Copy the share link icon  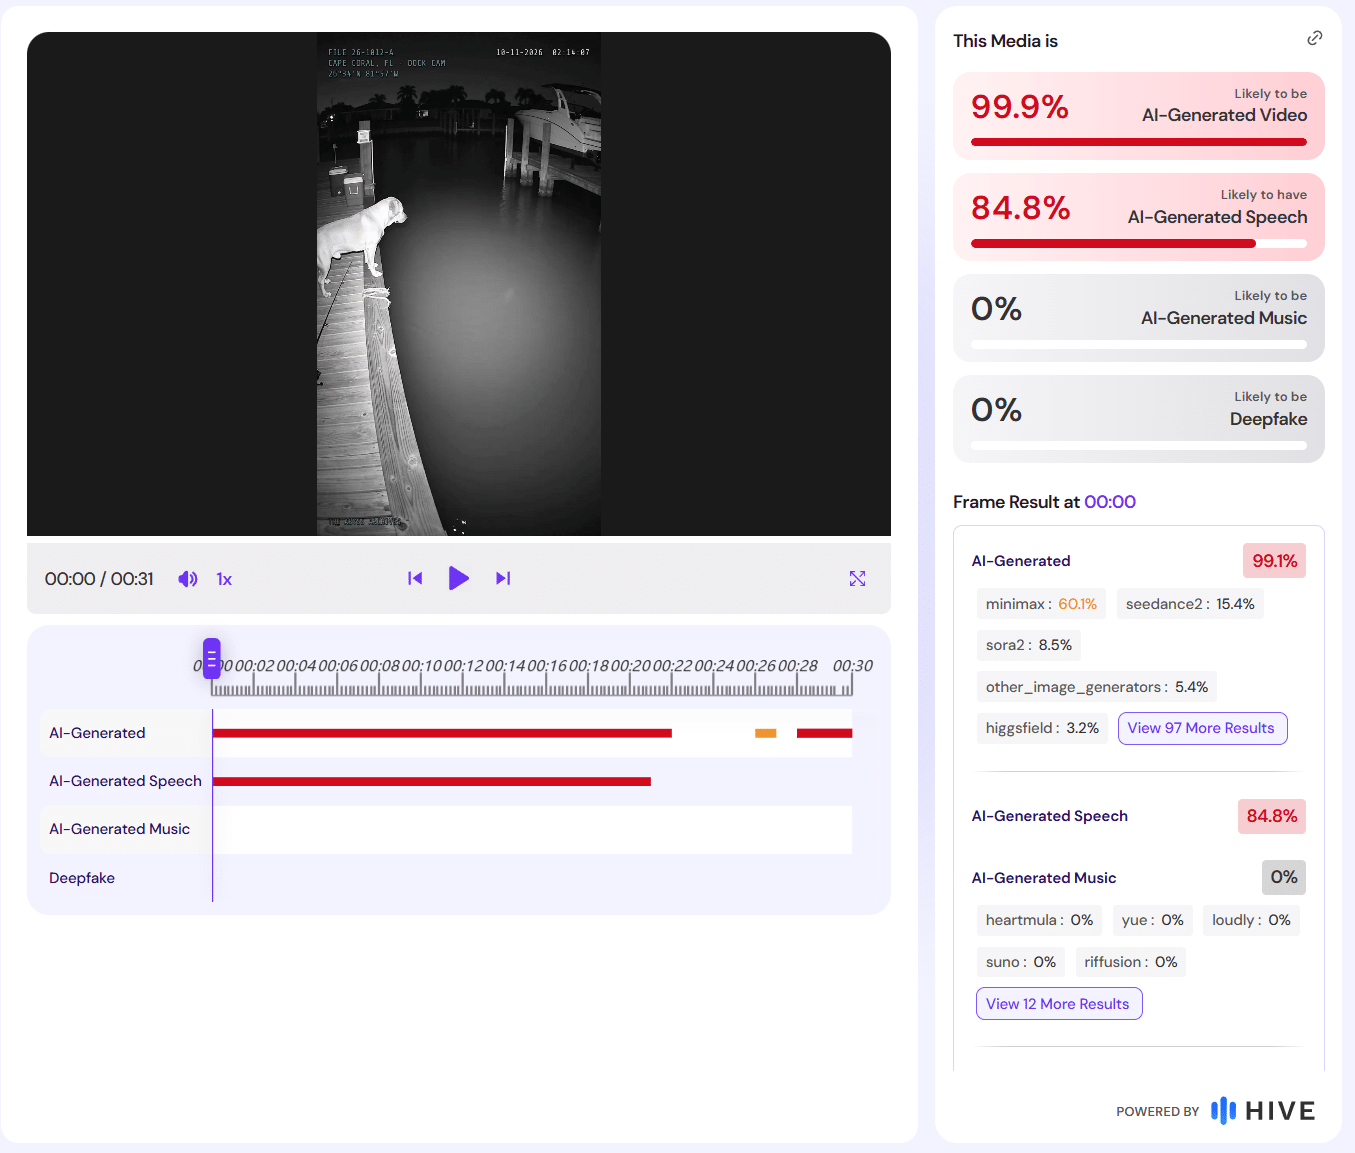(x=1314, y=38)
